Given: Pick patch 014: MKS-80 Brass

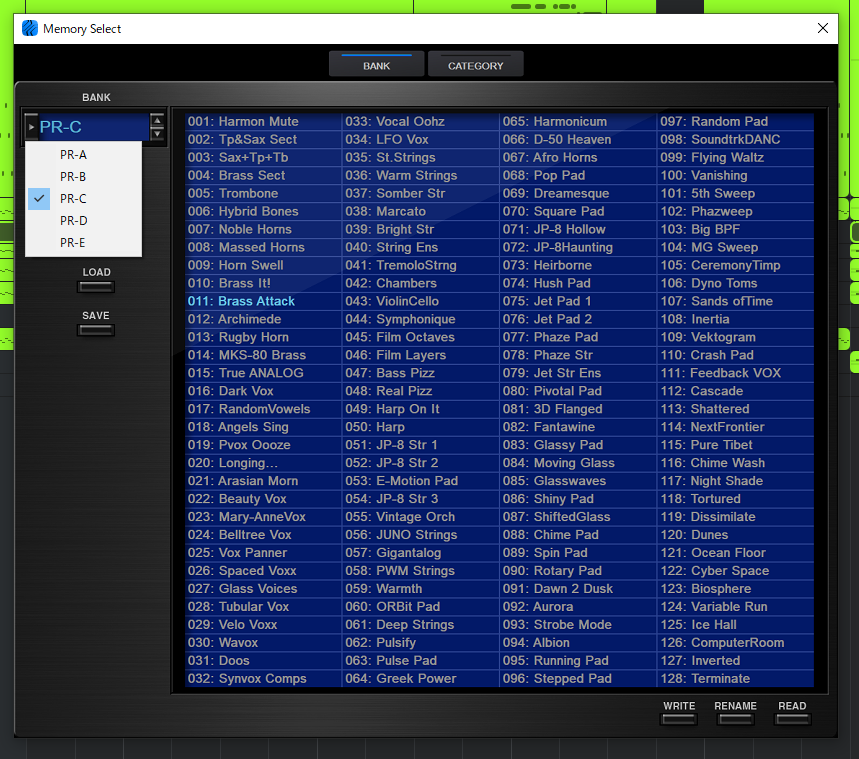Looking at the screenshot, I should tap(263, 355).
